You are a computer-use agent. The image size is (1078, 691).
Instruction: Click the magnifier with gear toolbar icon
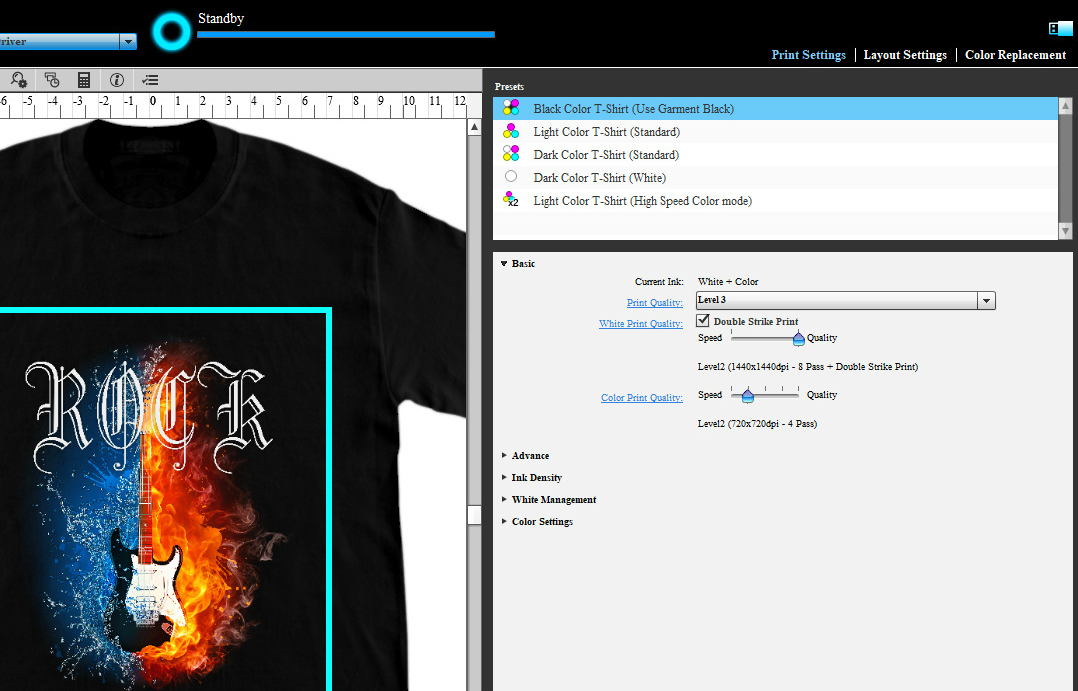(19, 80)
